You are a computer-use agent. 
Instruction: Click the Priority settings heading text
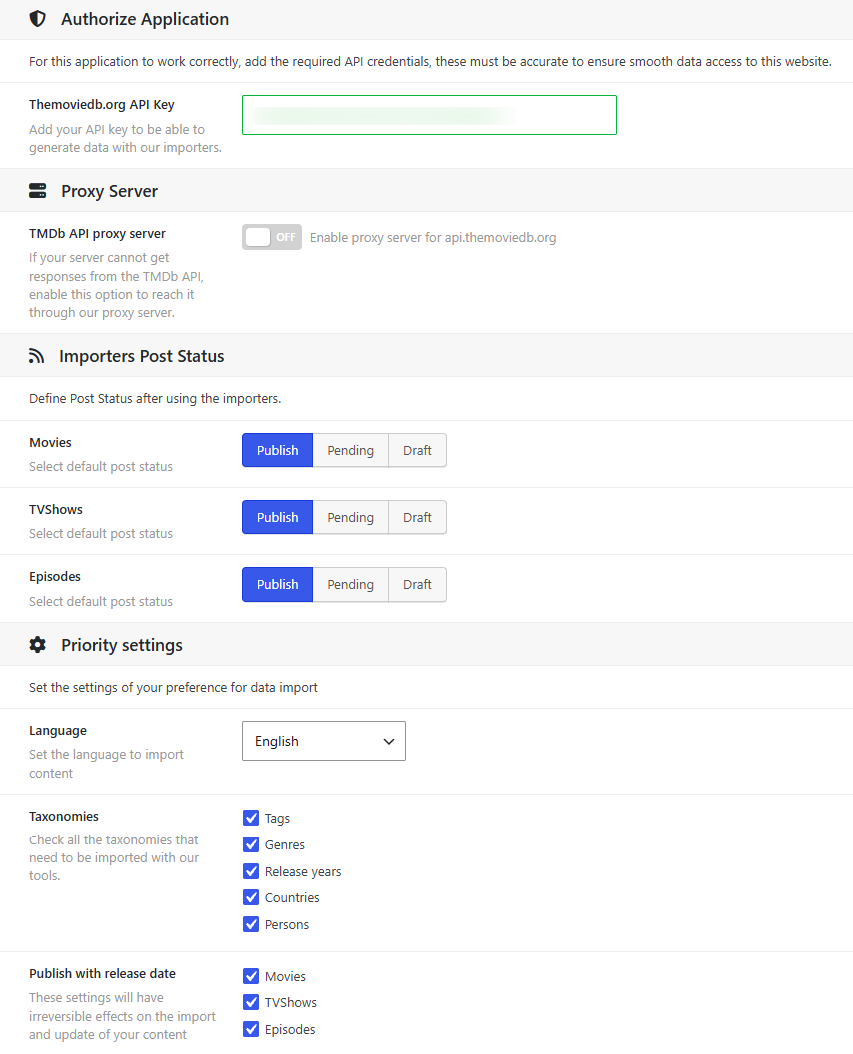122,645
